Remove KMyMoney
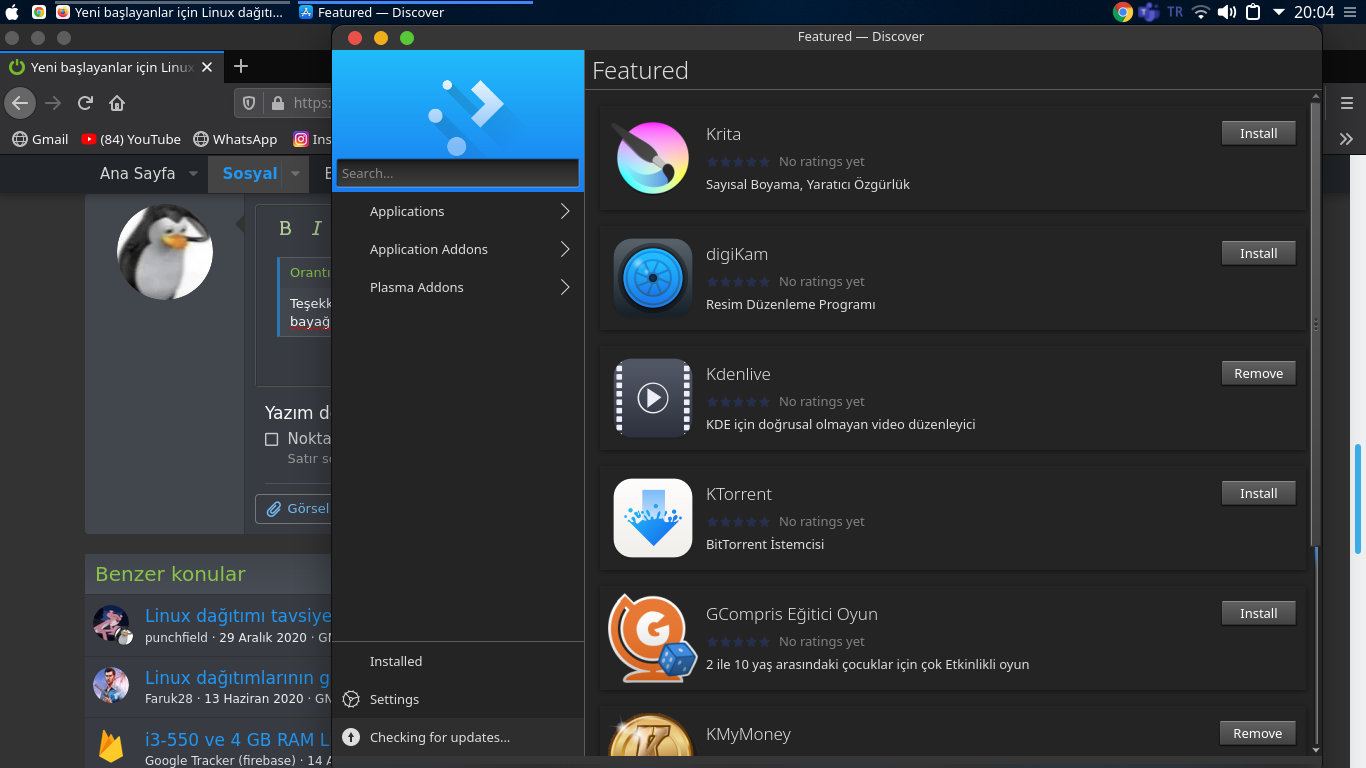Viewport: 1366px width, 768px height. (1258, 733)
